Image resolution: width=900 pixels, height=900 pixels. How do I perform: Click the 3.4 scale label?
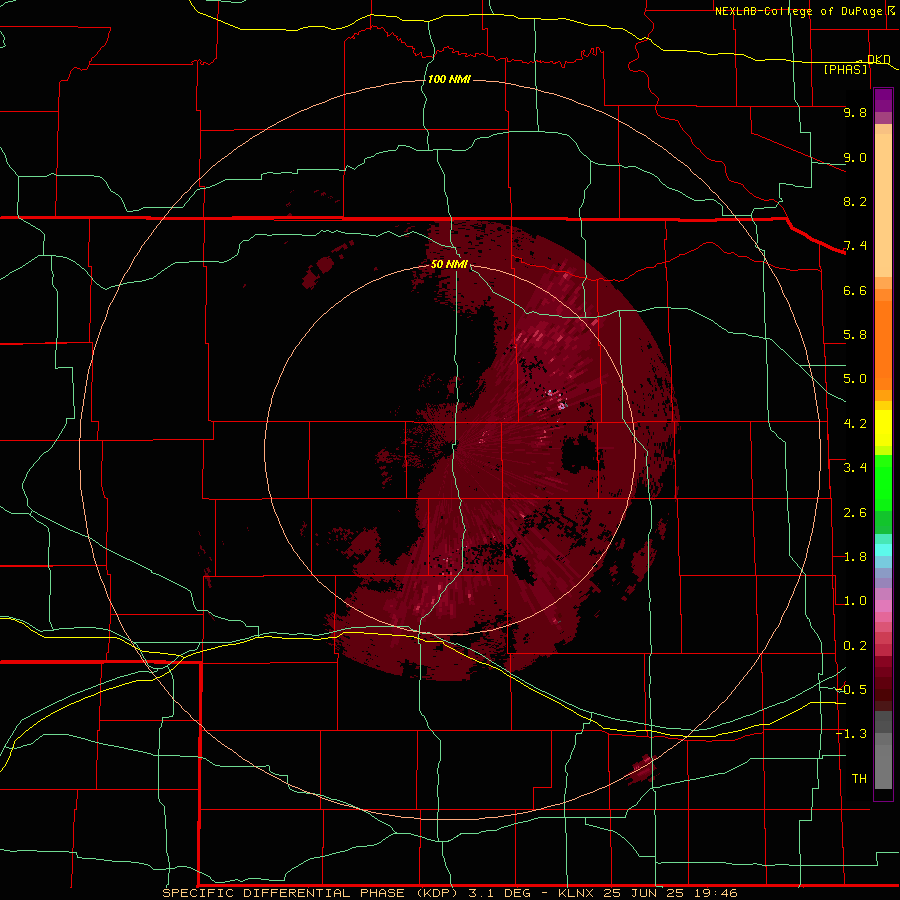(855, 468)
